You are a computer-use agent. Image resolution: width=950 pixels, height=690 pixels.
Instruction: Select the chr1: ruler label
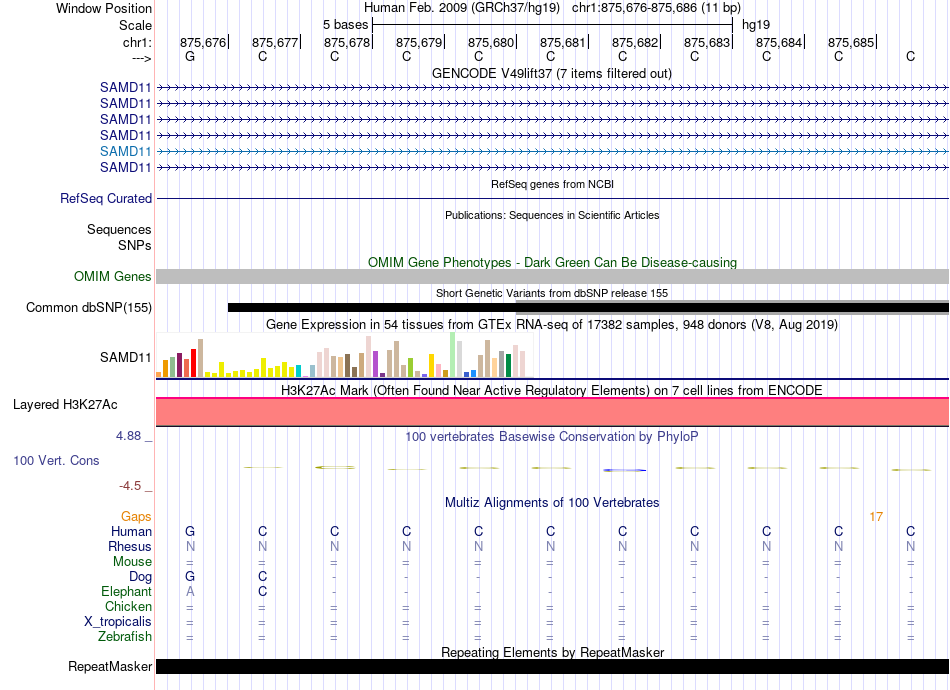(137, 42)
